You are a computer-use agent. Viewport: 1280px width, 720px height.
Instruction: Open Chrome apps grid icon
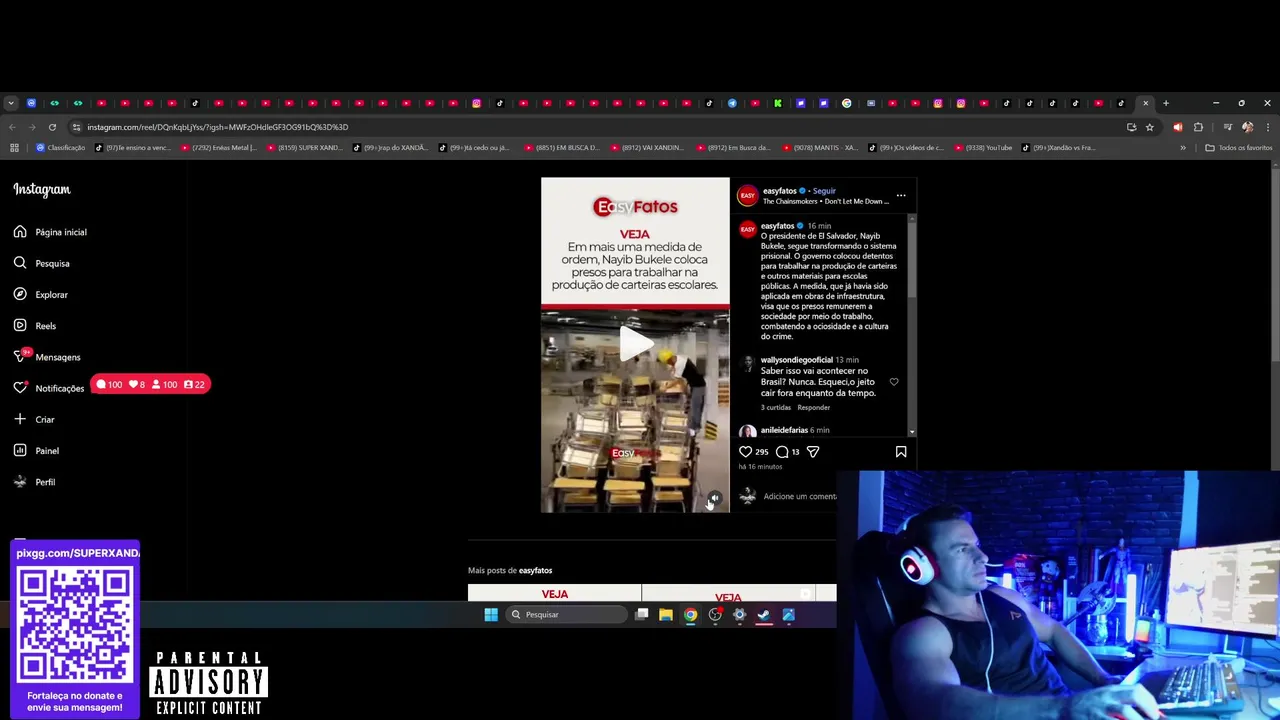click(x=14, y=148)
